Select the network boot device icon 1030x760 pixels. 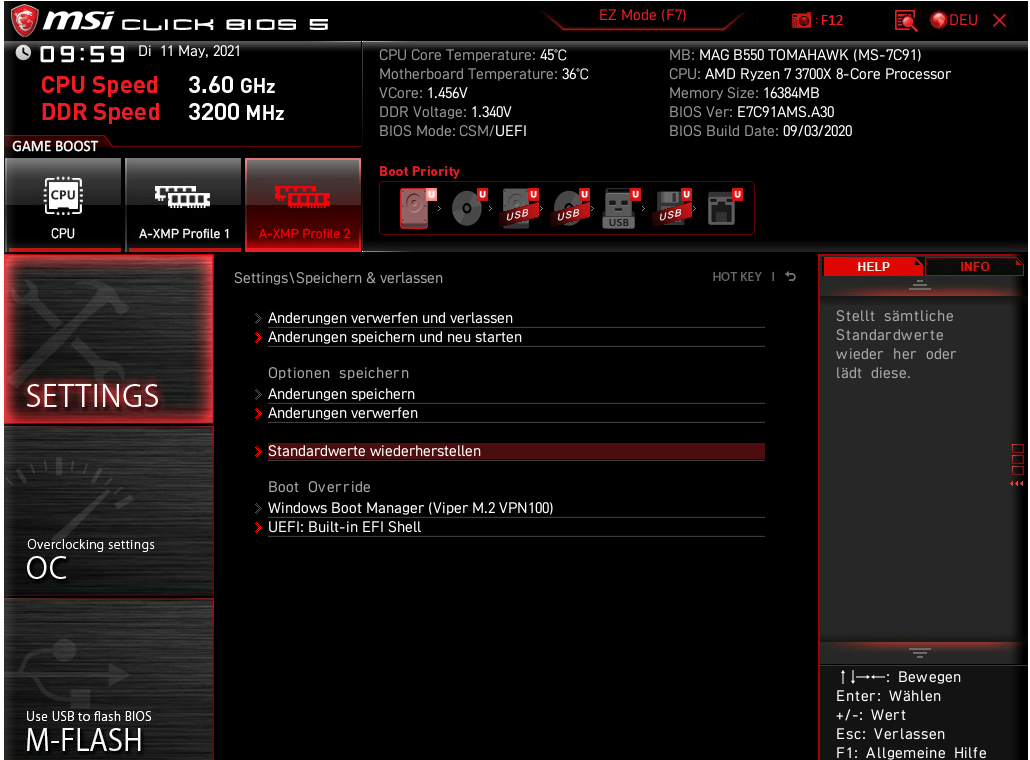pyautogui.click(x=724, y=208)
